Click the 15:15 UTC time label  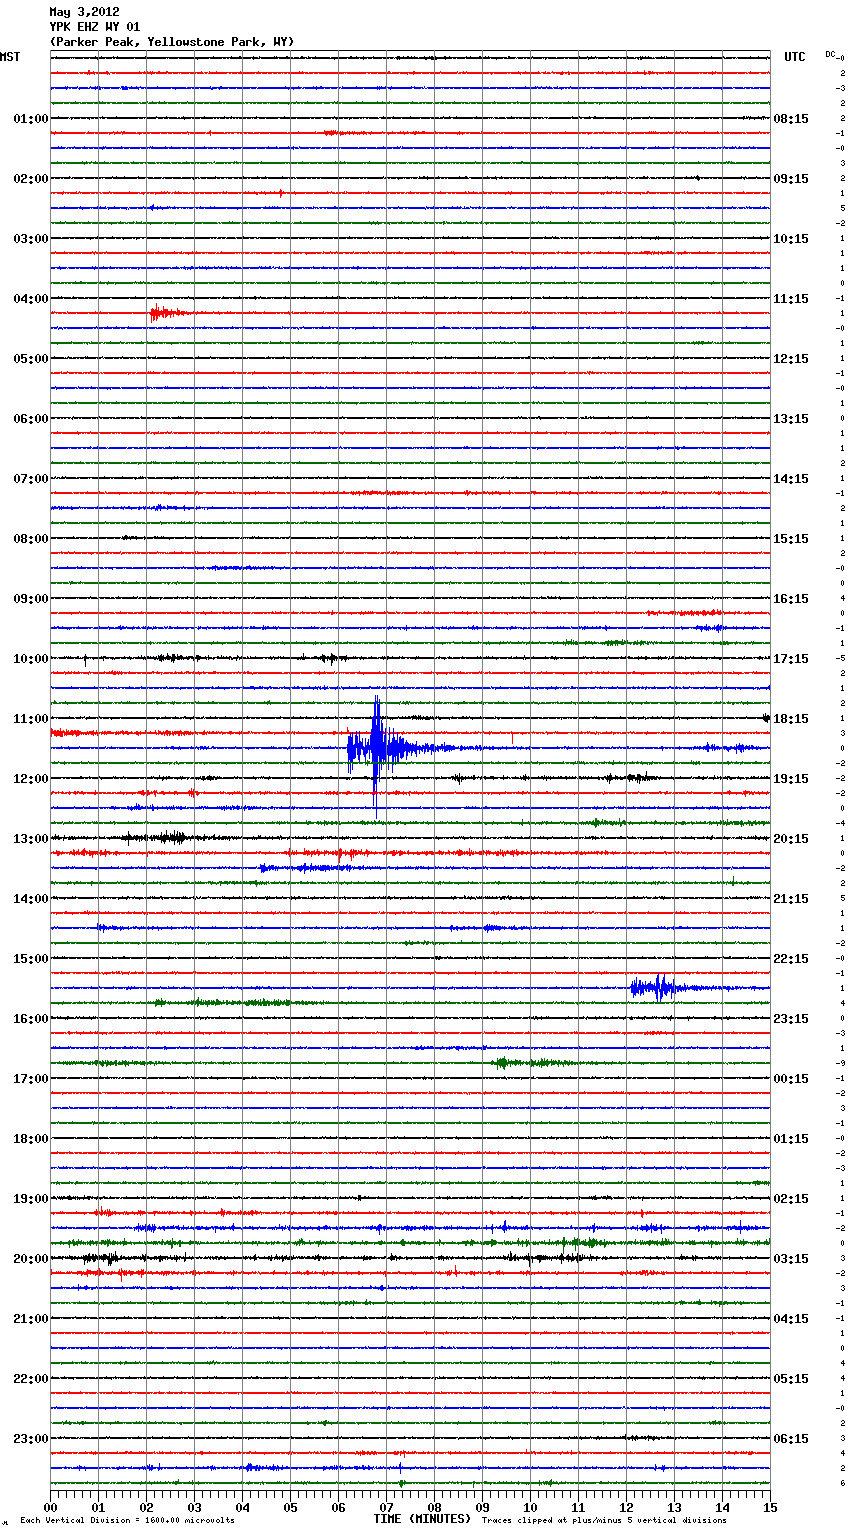pos(791,538)
